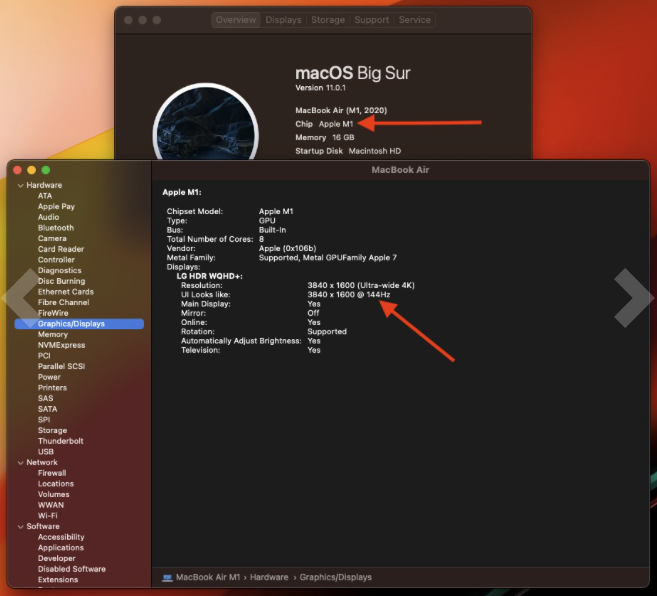Screen dimensions: 657x596
Task: Open the Displays tab in About window
Action: 283,20
